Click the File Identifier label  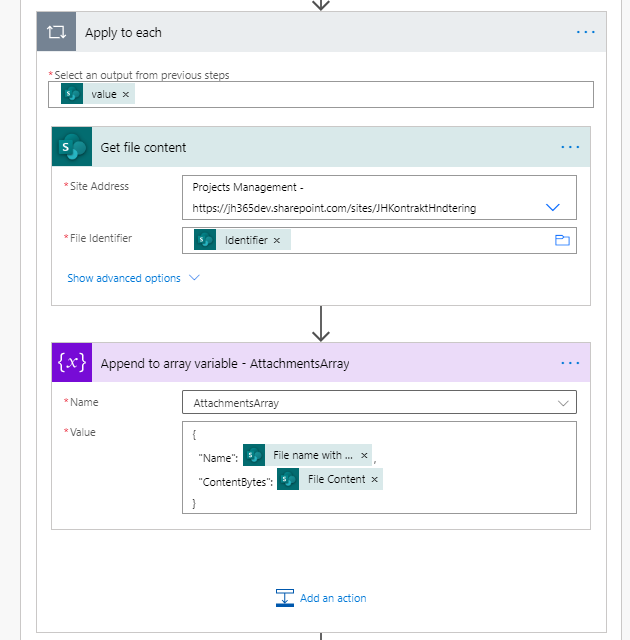[101, 238]
